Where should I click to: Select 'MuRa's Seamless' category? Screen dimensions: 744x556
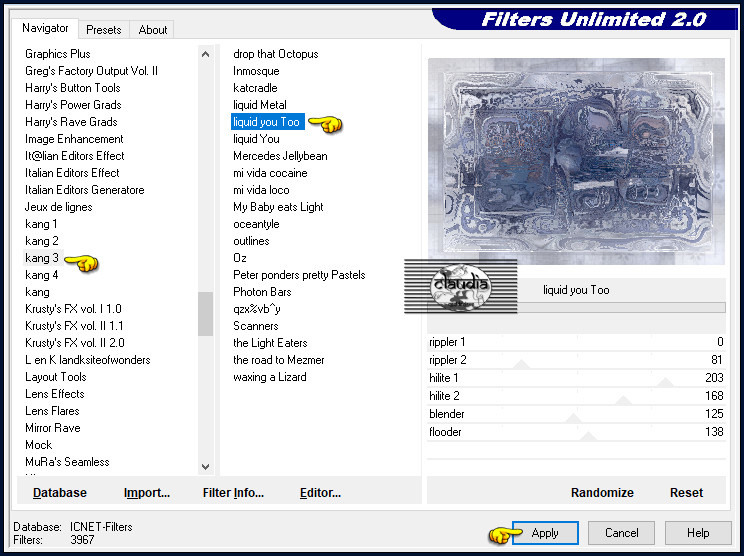coord(67,462)
